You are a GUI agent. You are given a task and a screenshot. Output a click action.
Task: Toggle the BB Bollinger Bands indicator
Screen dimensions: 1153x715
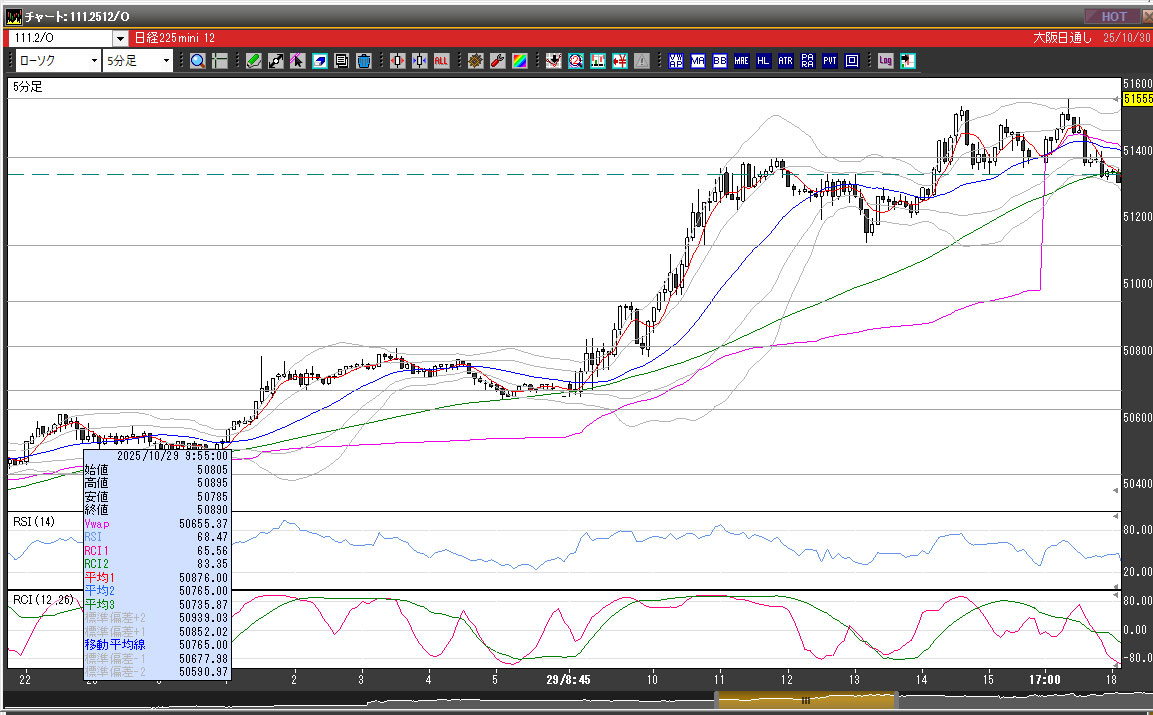719,61
